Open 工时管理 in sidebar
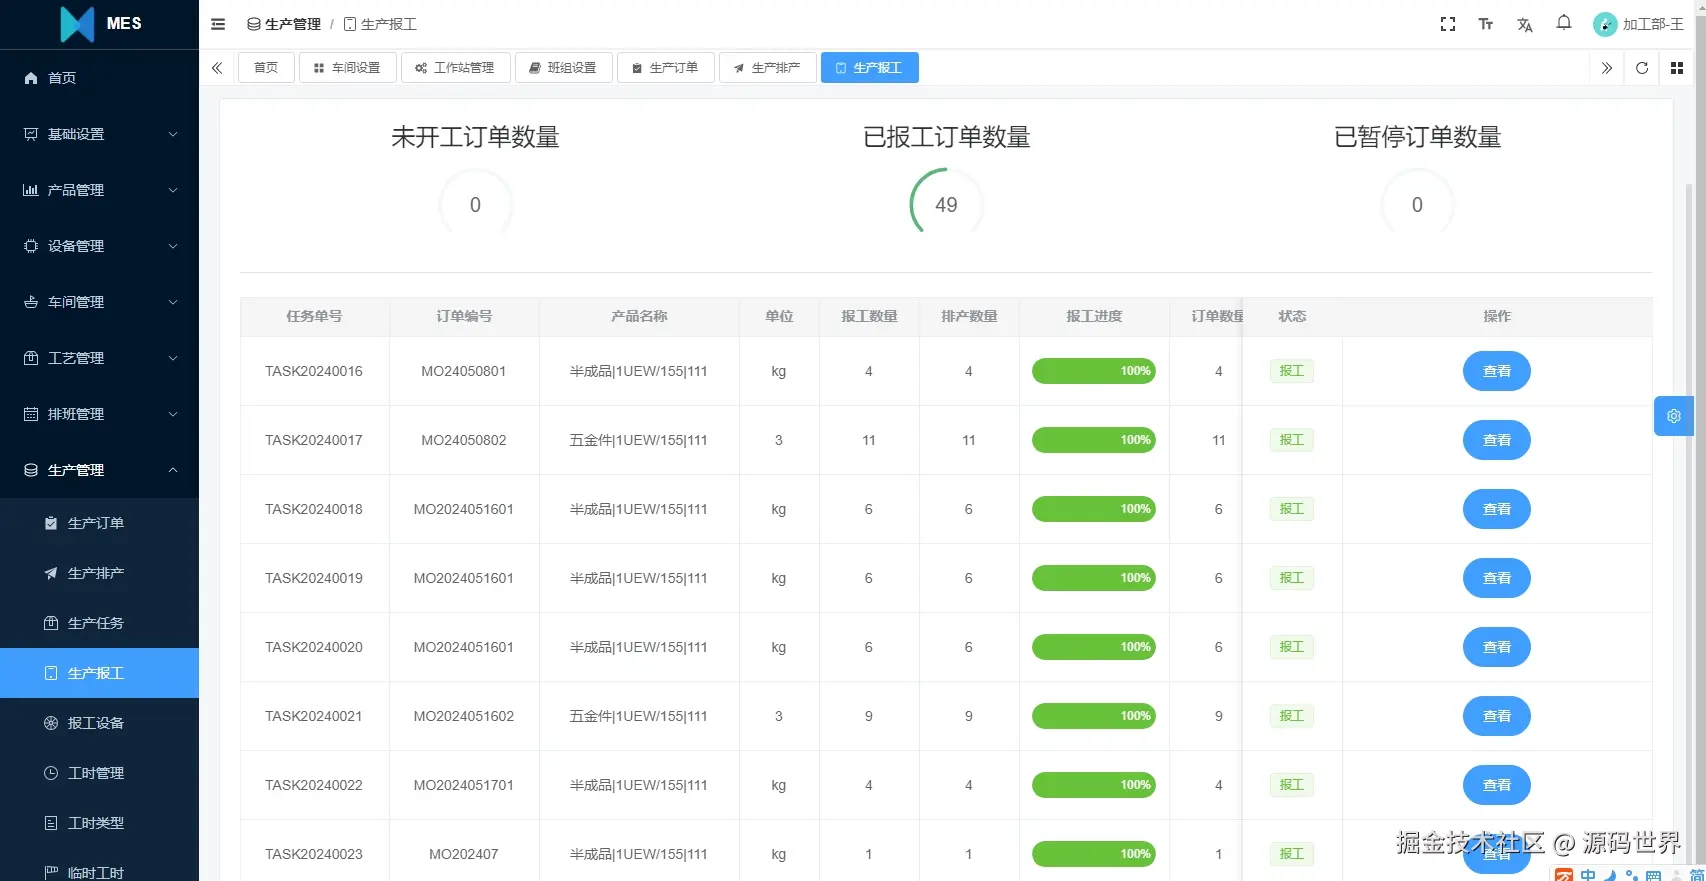 99,773
